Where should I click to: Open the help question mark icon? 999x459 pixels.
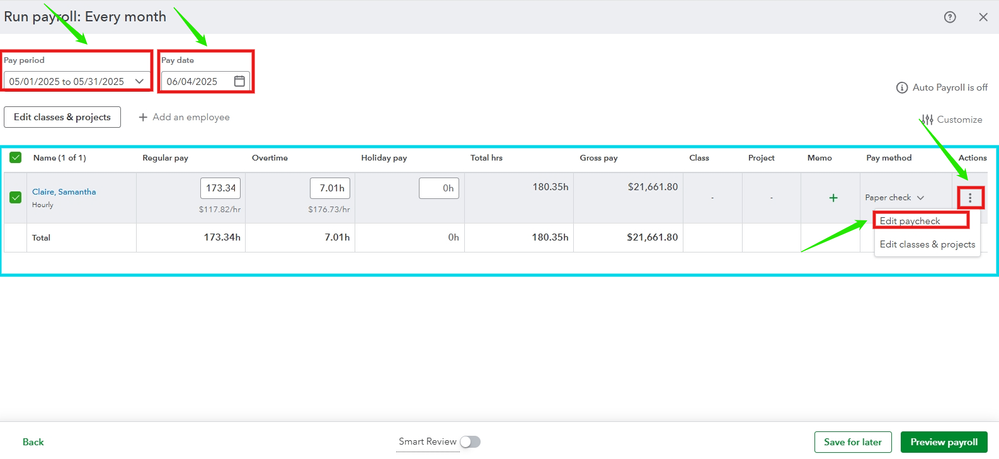950,17
